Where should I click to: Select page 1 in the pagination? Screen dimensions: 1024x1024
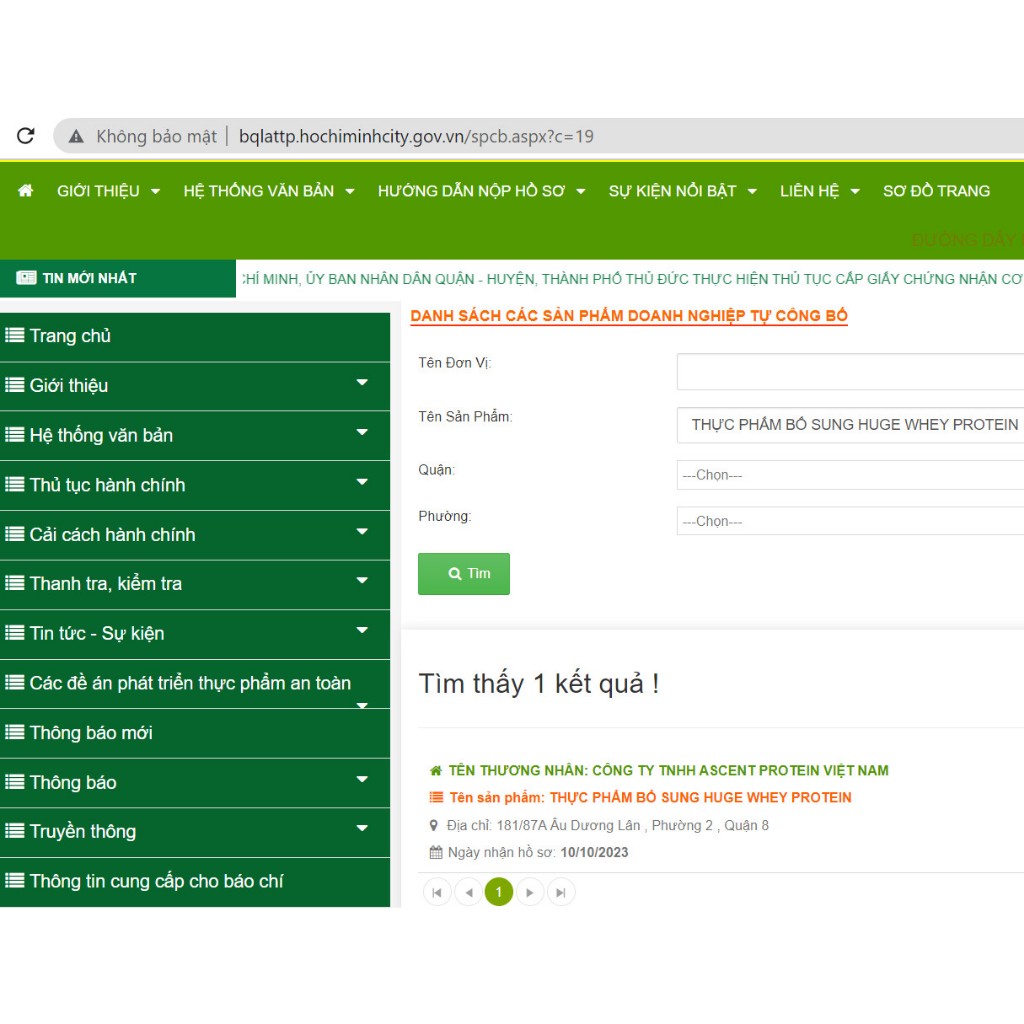pyautogui.click(x=499, y=892)
